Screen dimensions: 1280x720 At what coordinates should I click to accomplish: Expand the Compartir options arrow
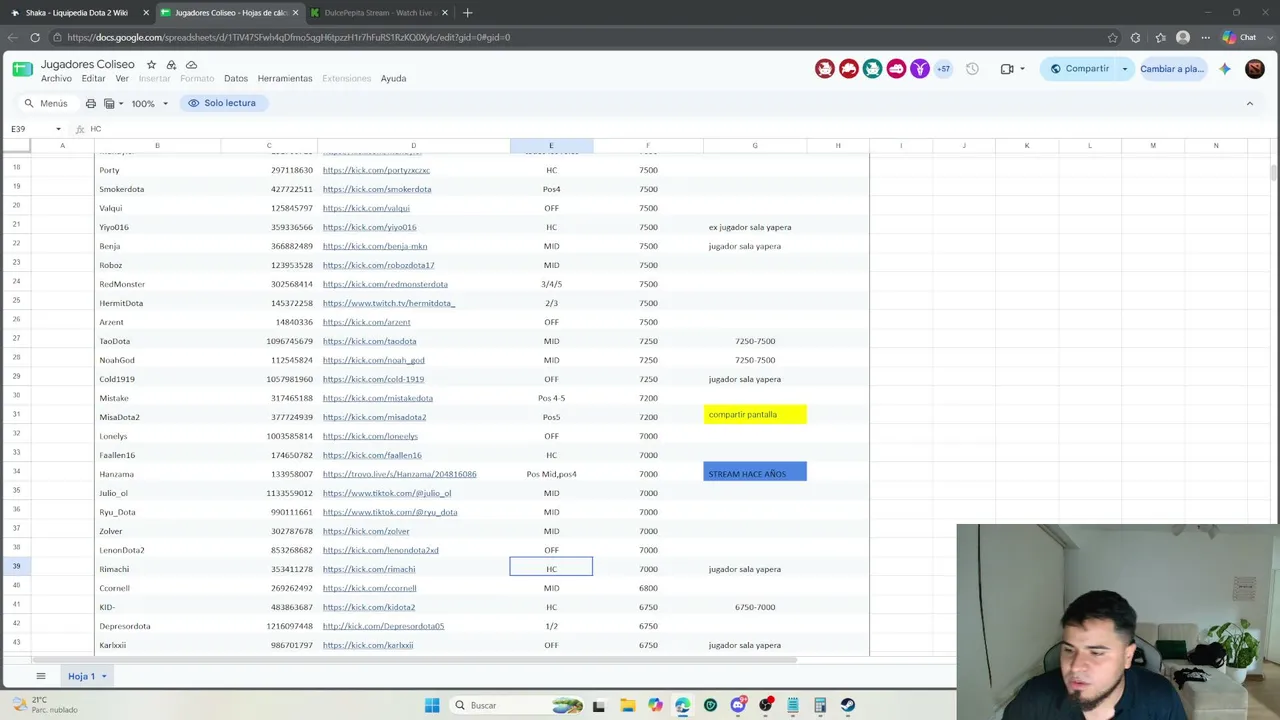[x=1125, y=69]
